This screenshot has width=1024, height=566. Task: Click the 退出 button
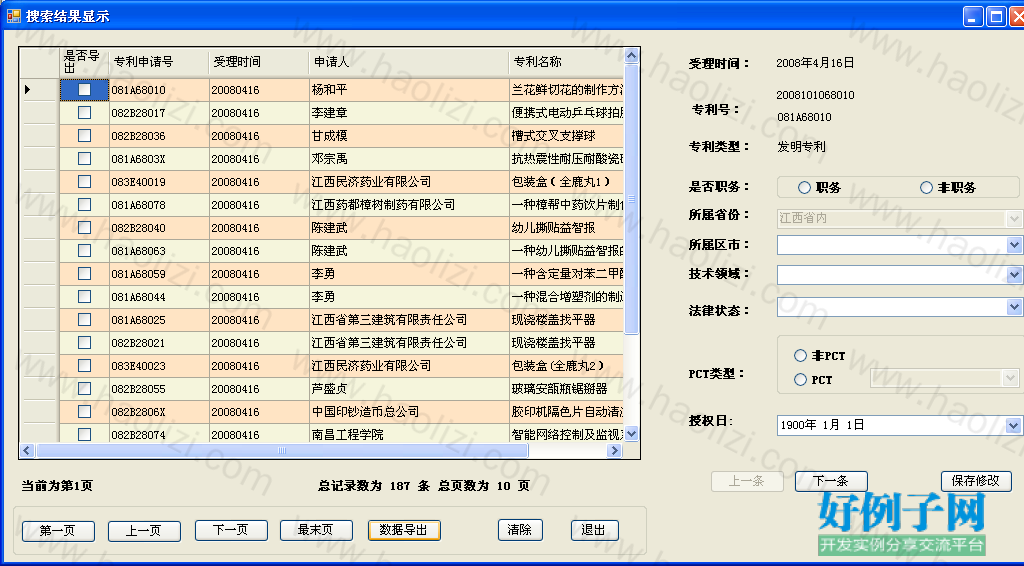(x=594, y=530)
